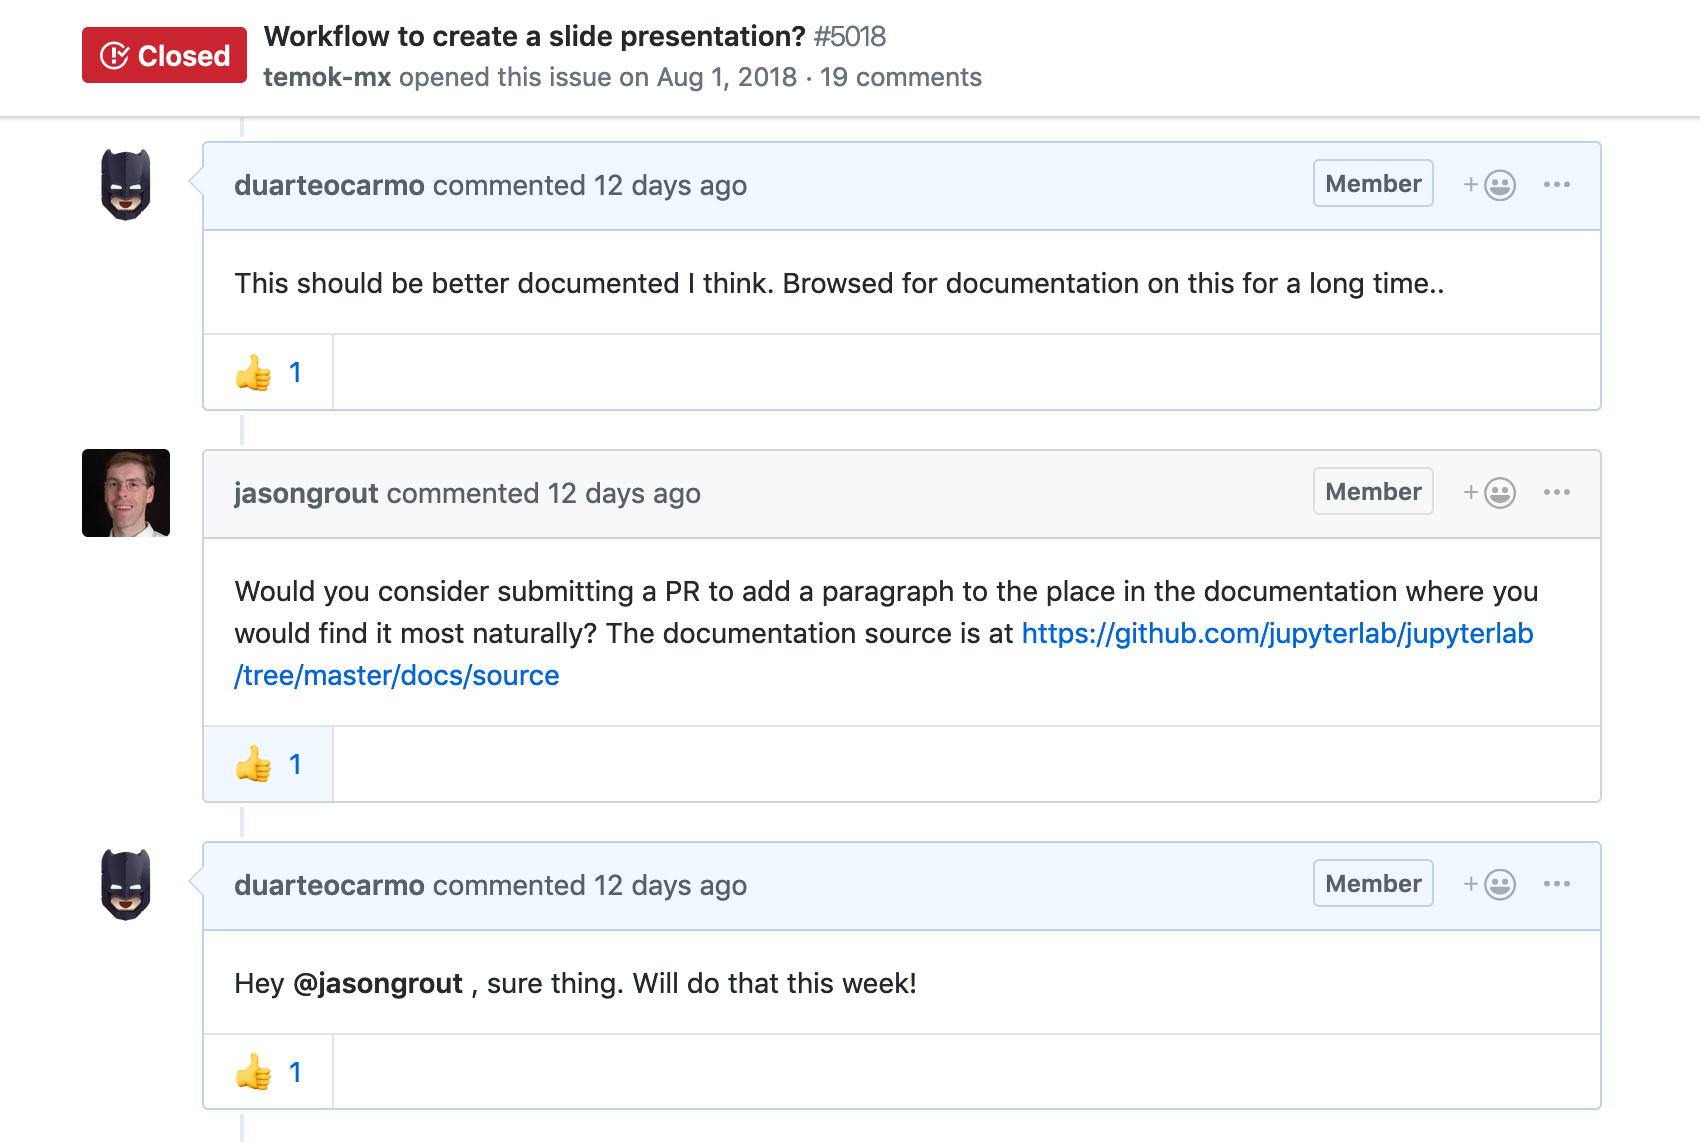This screenshot has width=1700, height=1142.
Task: Click add reaction emoji on last duarteocarmo comment
Action: (1490, 885)
